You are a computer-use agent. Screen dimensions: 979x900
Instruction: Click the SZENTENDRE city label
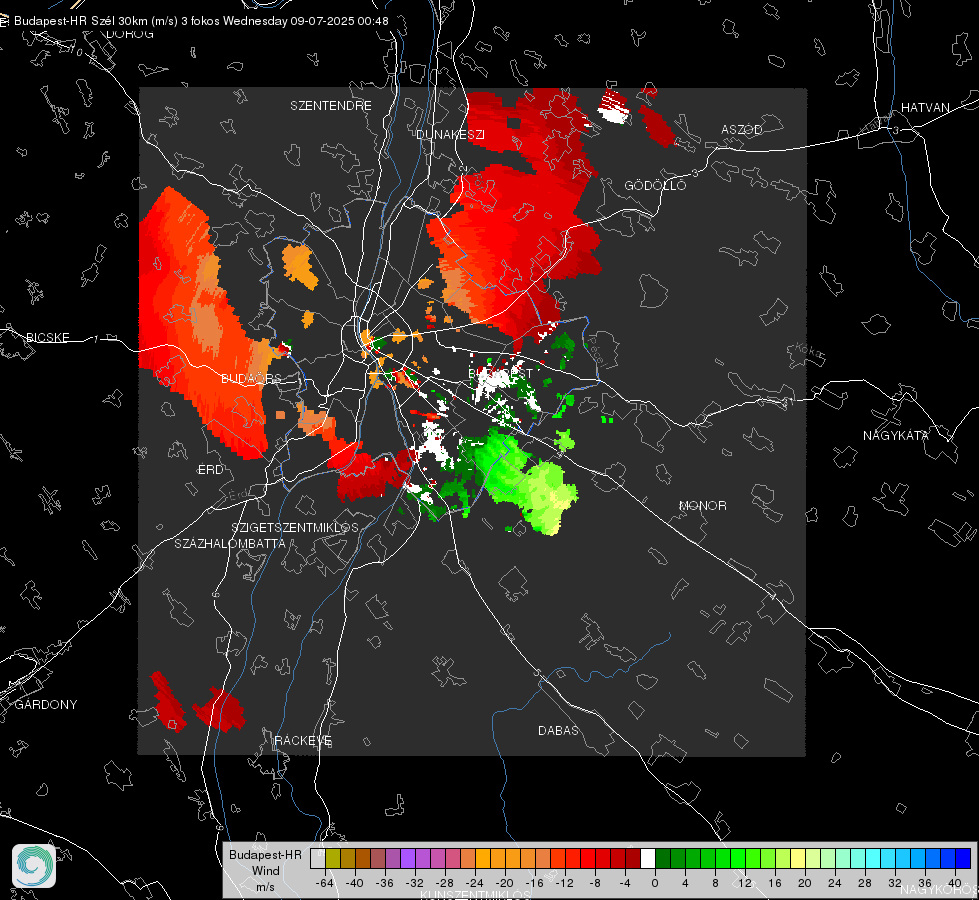click(x=330, y=106)
